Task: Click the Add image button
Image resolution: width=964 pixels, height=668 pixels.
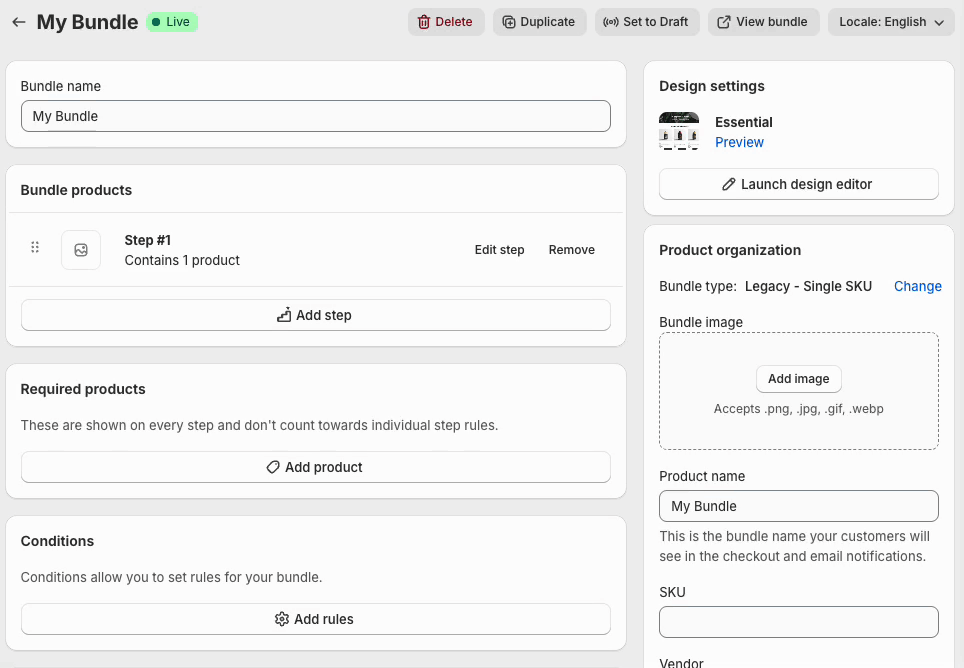Action: coord(798,379)
